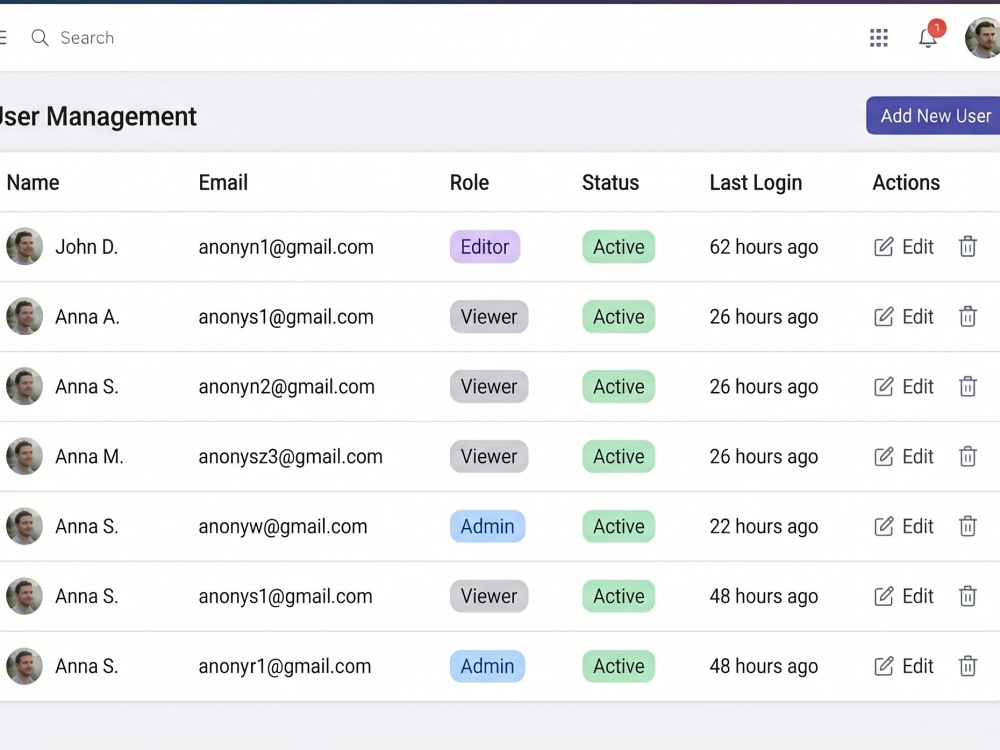Delete Anna M. using the trash icon
The width and height of the screenshot is (1000, 750).
pyautogui.click(x=967, y=456)
